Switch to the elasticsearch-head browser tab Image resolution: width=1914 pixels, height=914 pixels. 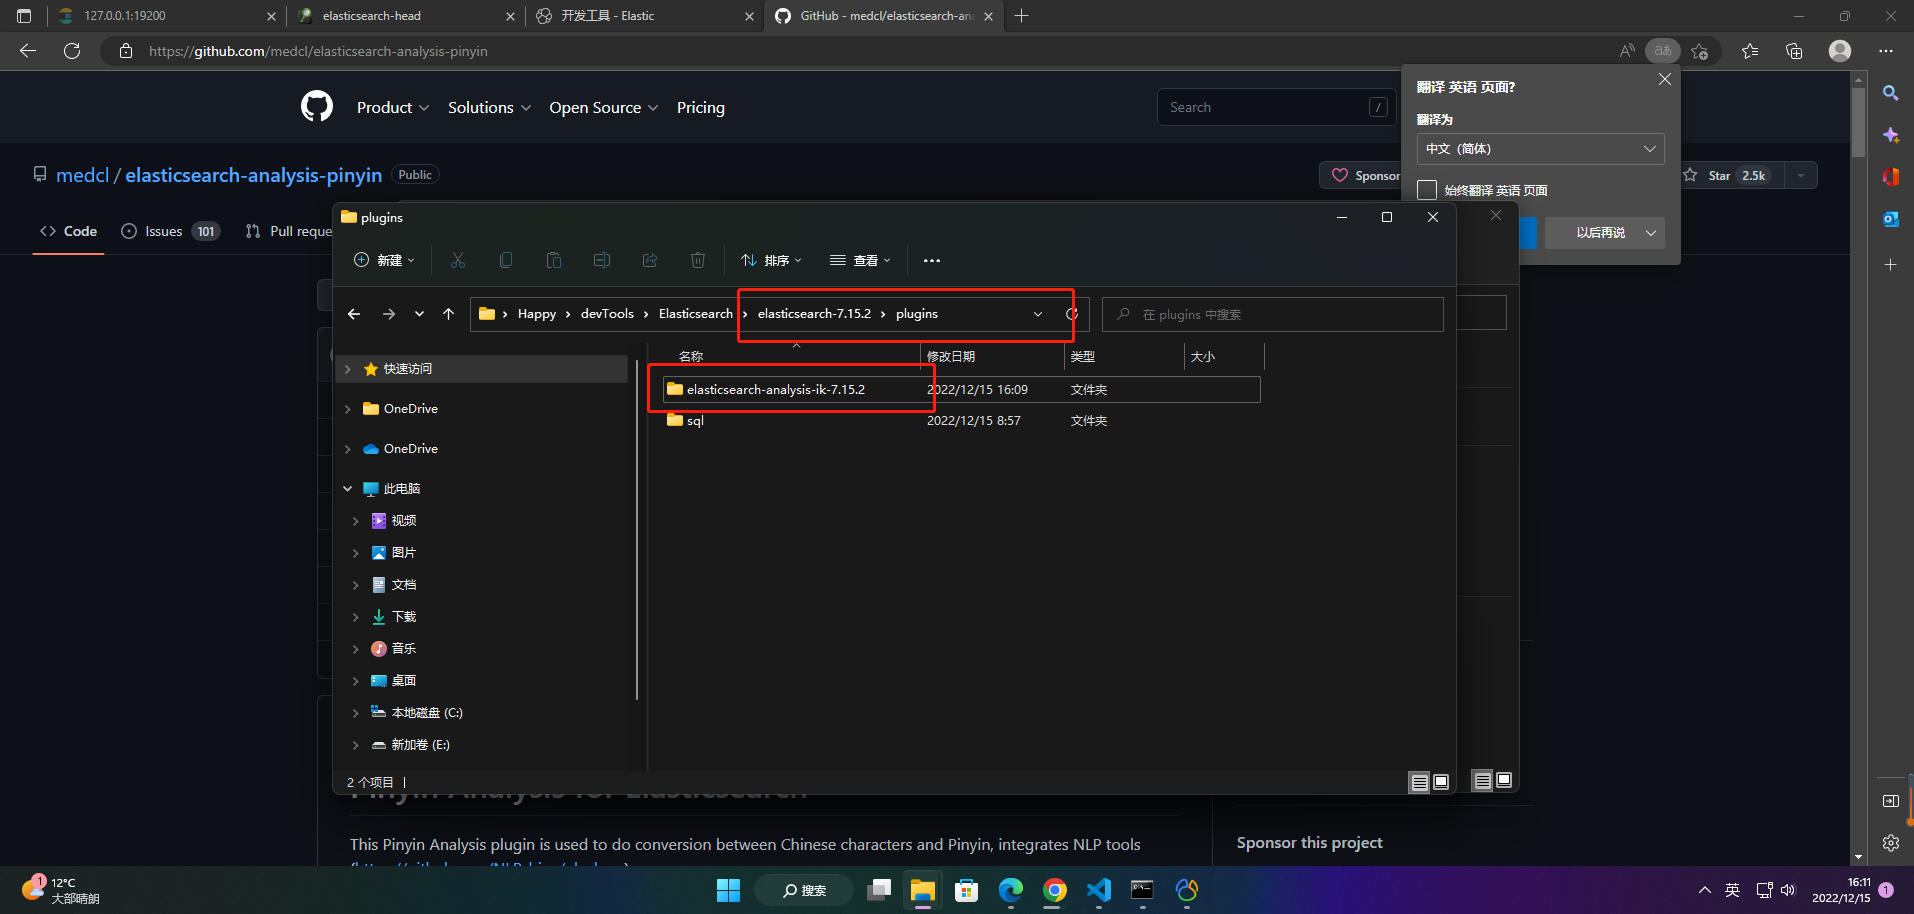tap(407, 16)
